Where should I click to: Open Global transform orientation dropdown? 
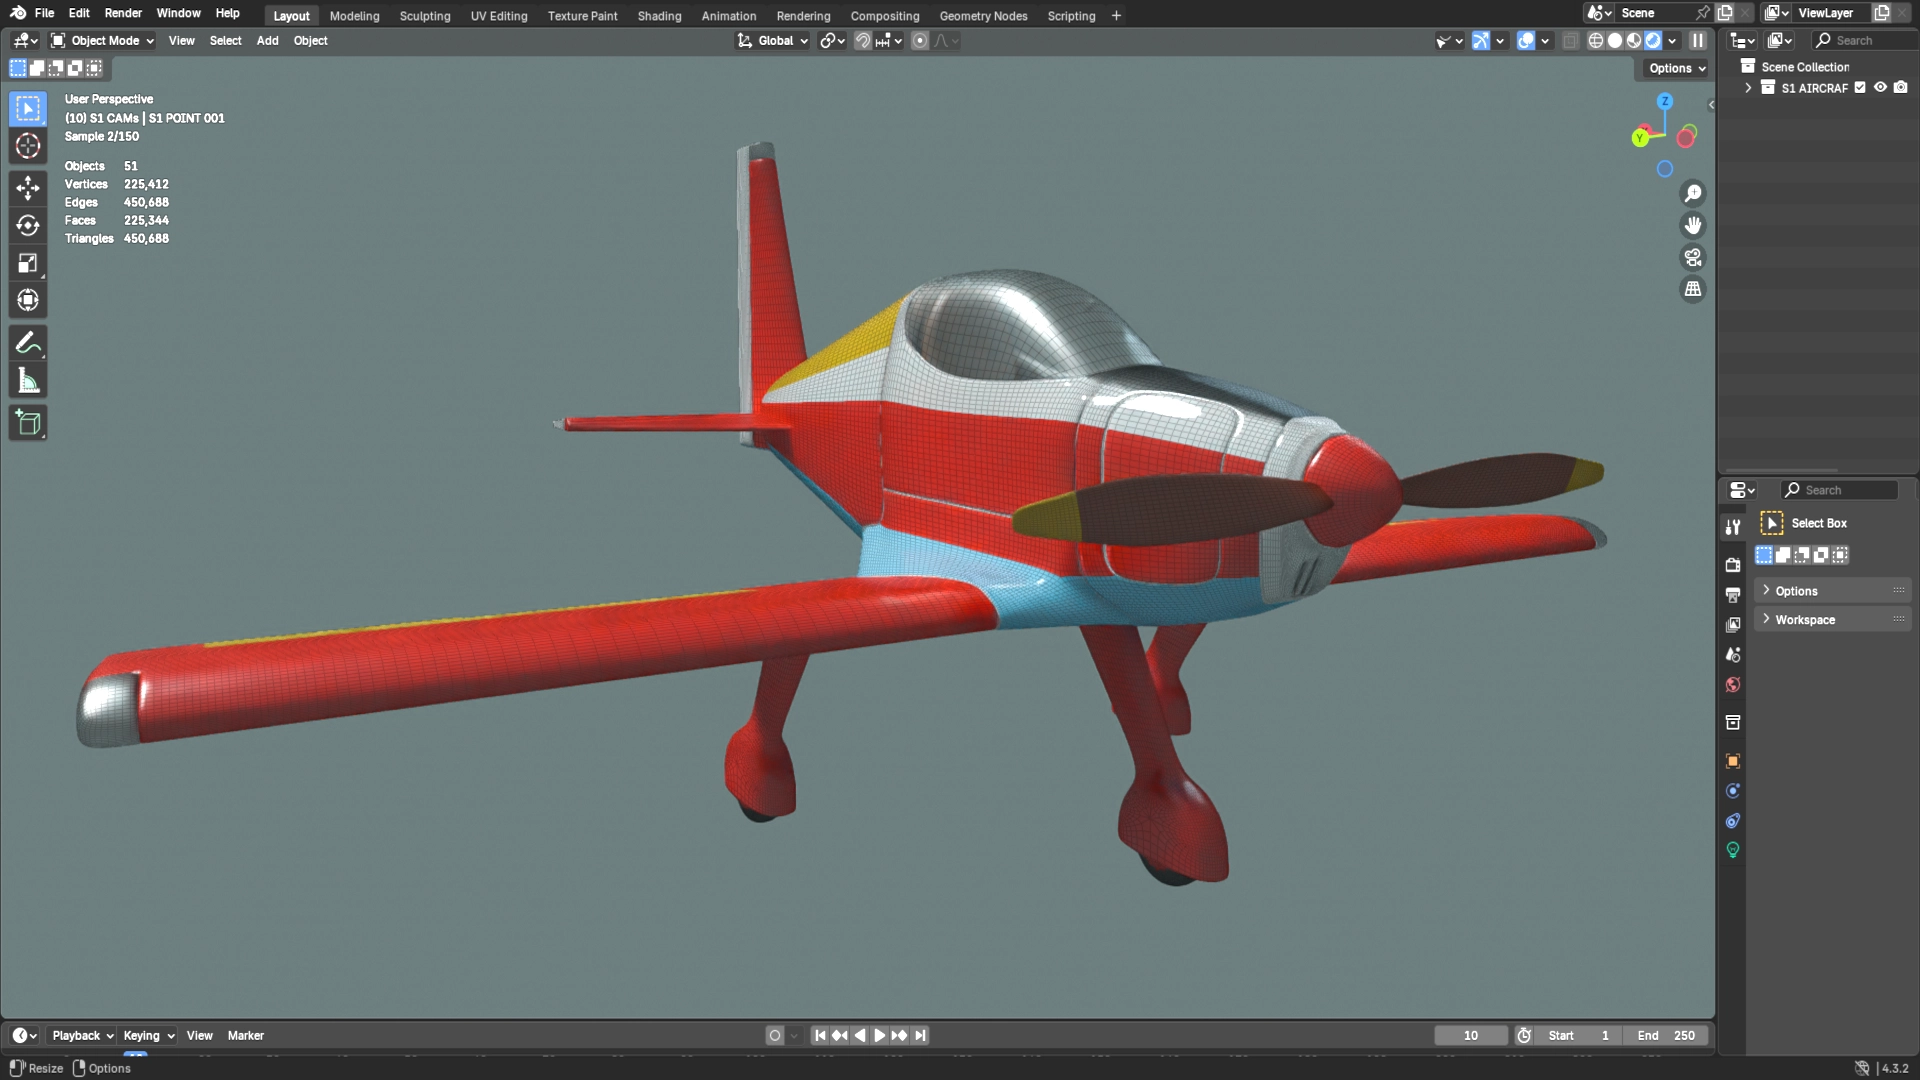coord(773,41)
